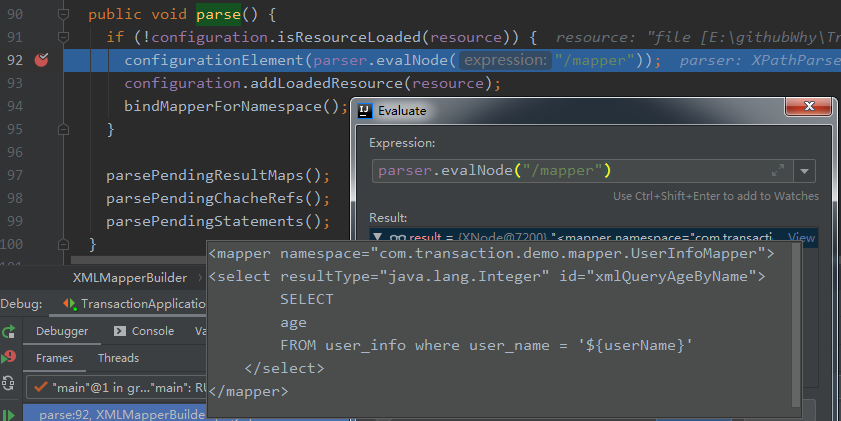
Task: Open the Frames tab
Action: (54, 358)
